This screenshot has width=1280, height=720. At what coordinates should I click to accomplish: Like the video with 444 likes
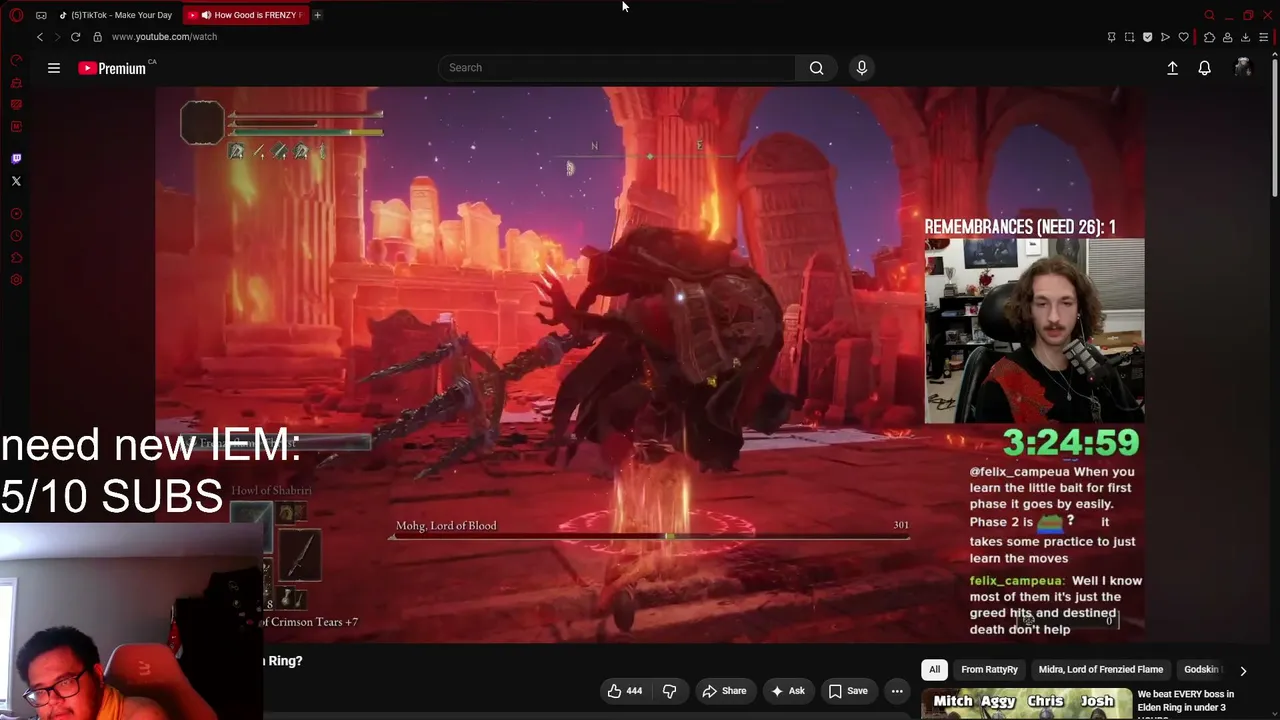tap(625, 691)
